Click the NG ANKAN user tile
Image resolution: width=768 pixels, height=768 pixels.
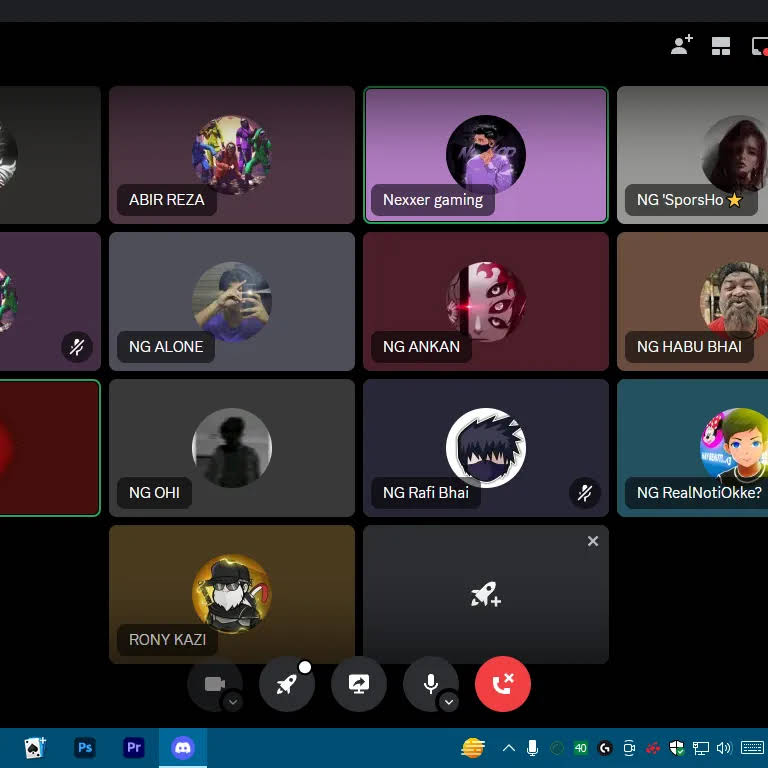(486, 302)
